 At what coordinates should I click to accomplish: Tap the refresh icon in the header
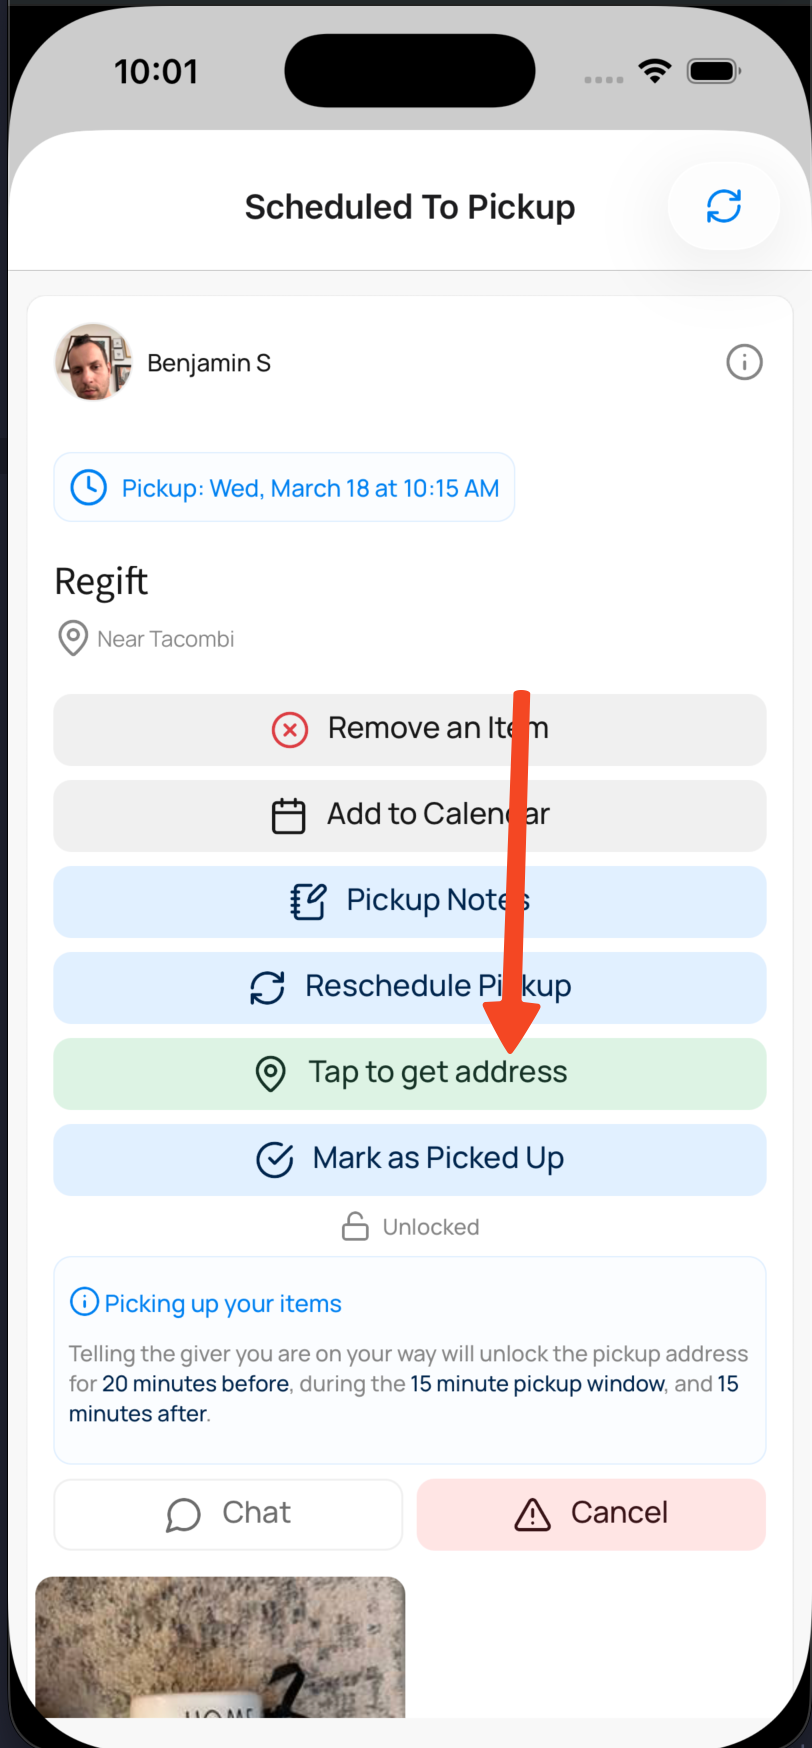point(723,206)
